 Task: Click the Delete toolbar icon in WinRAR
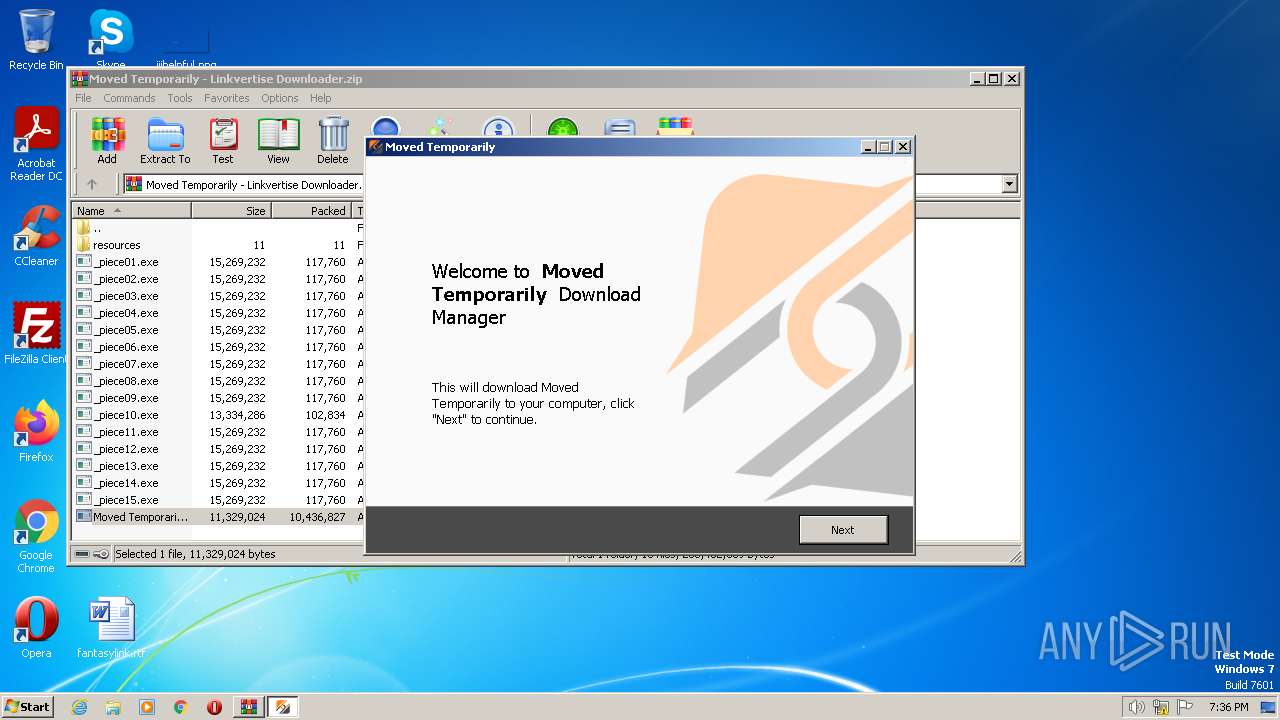tap(333, 141)
